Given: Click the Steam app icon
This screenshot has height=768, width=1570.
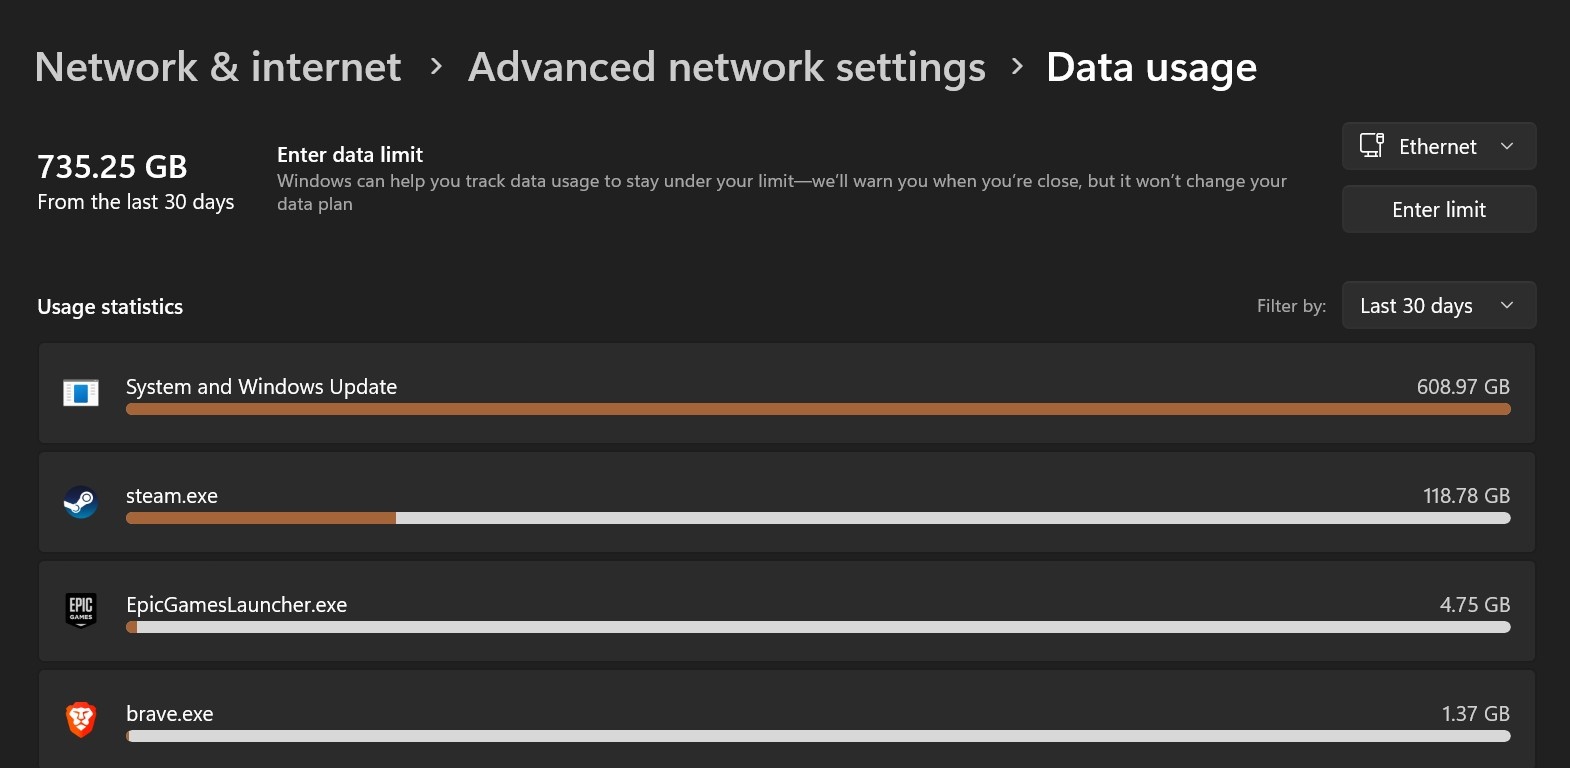Looking at the screenshot, I should (x=81, y=502).
